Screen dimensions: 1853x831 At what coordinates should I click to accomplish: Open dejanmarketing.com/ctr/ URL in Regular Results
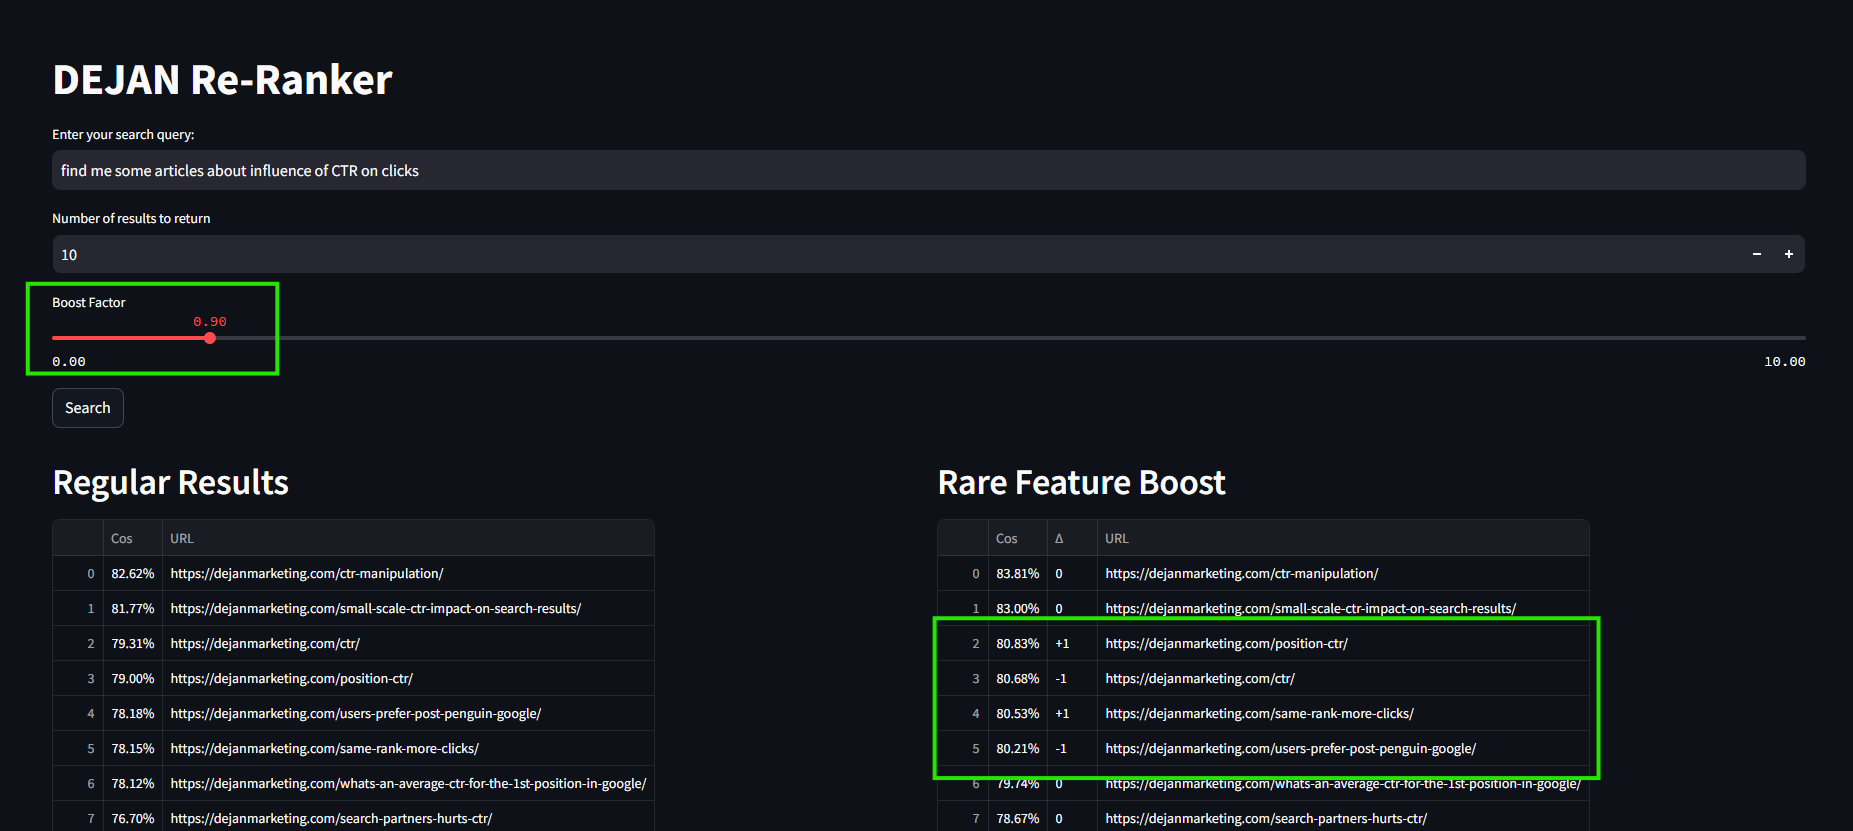265,644
